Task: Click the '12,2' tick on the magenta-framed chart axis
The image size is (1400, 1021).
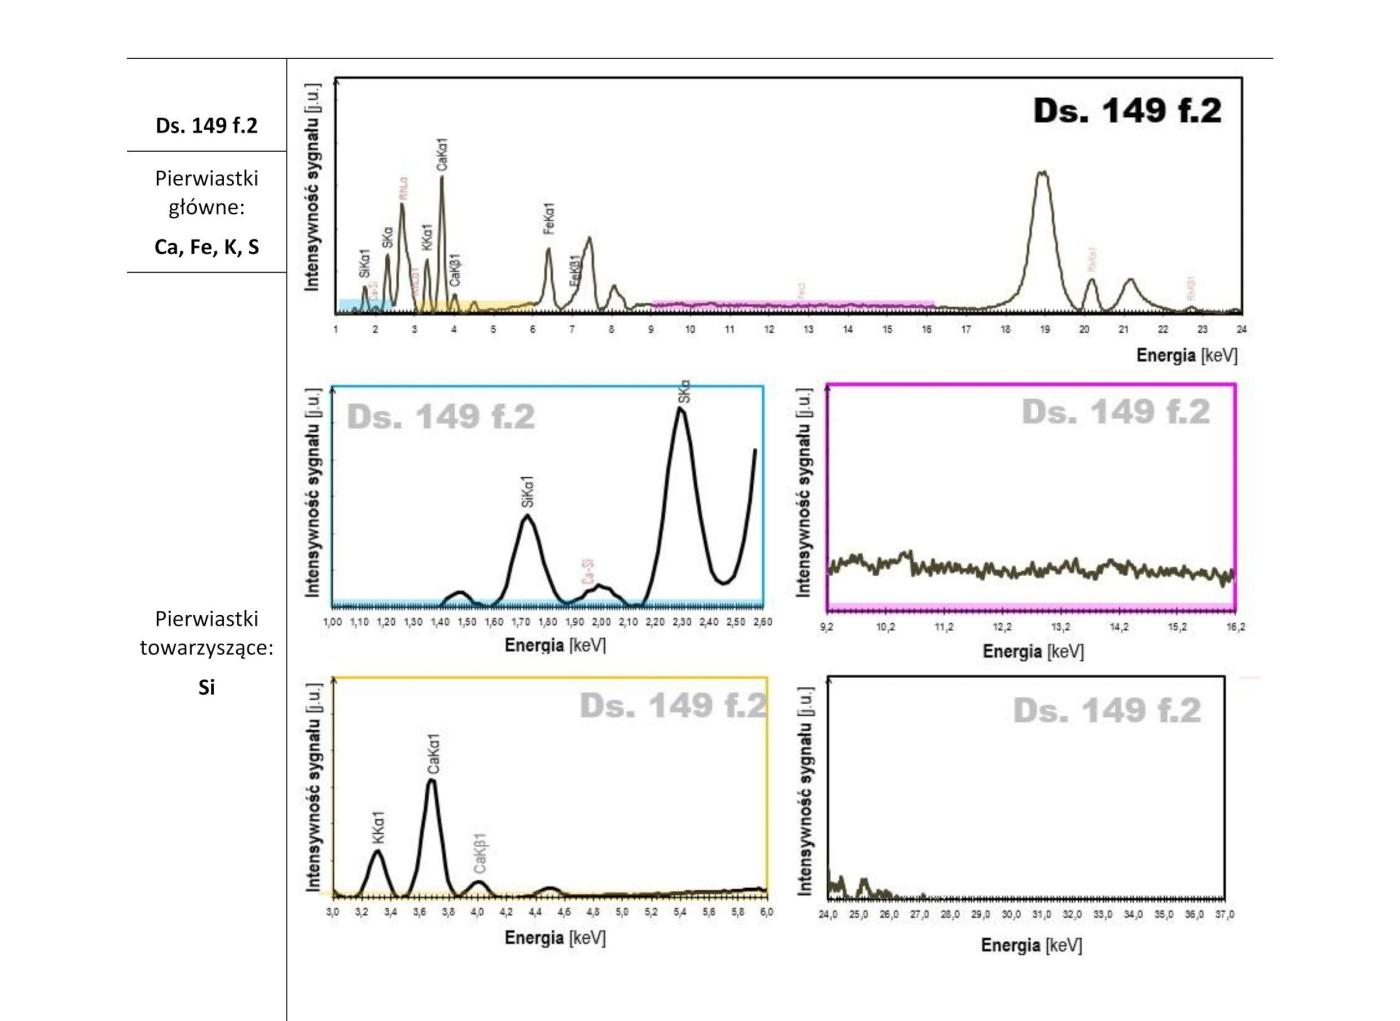Action: (1002, 627)
